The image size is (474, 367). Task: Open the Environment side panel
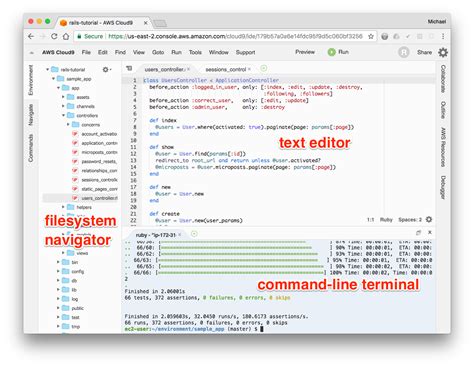[x=31, y=80]
